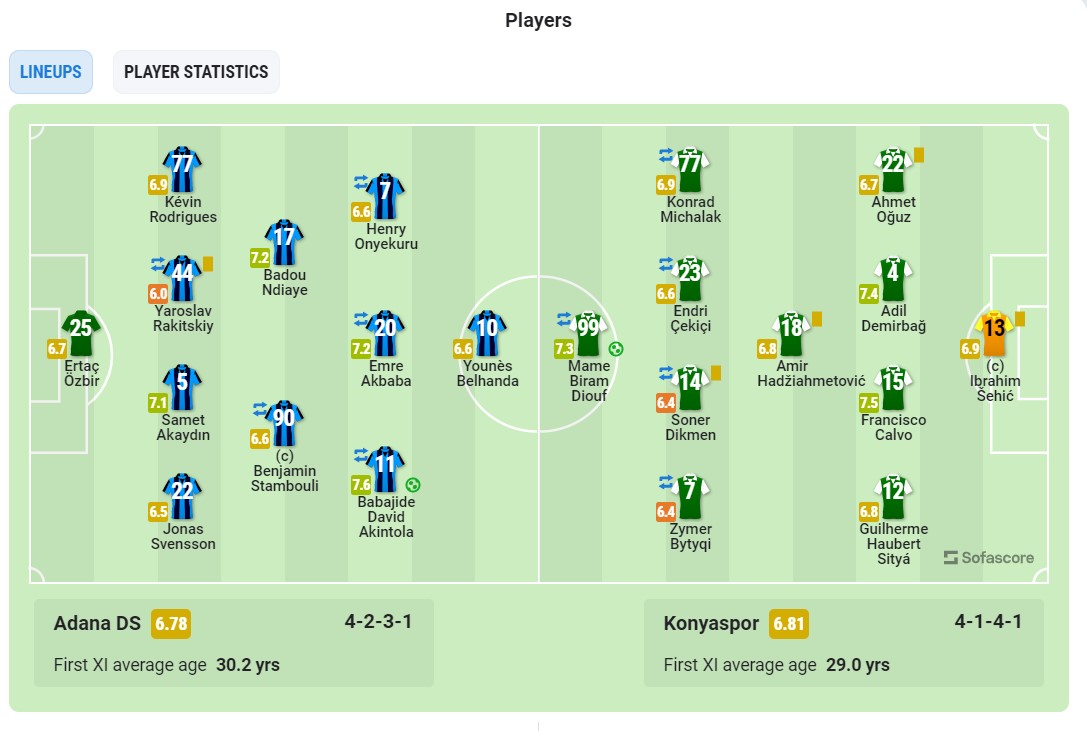
Task: Select Younès Belhanda's number 10 jersey
Action: (x=487, y=334)
